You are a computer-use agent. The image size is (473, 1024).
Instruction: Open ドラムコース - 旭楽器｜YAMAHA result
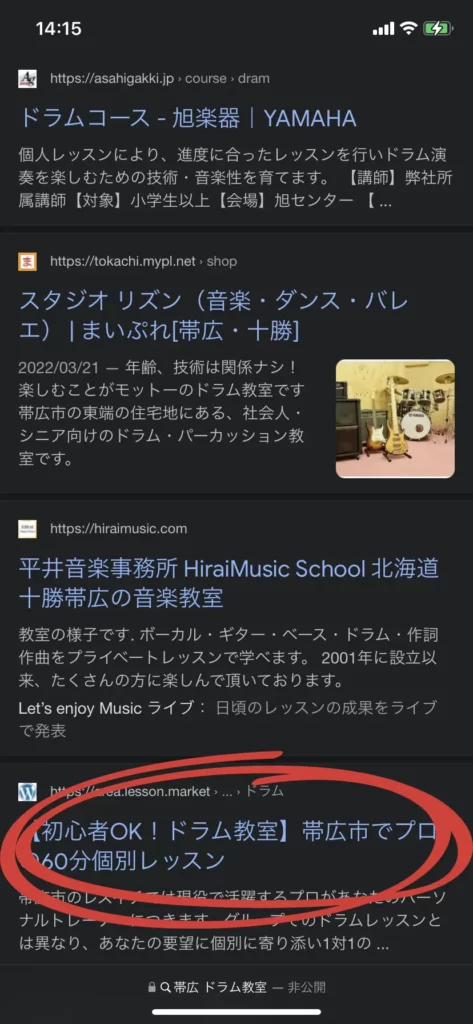pyautogui.click(x=188, y=118)
